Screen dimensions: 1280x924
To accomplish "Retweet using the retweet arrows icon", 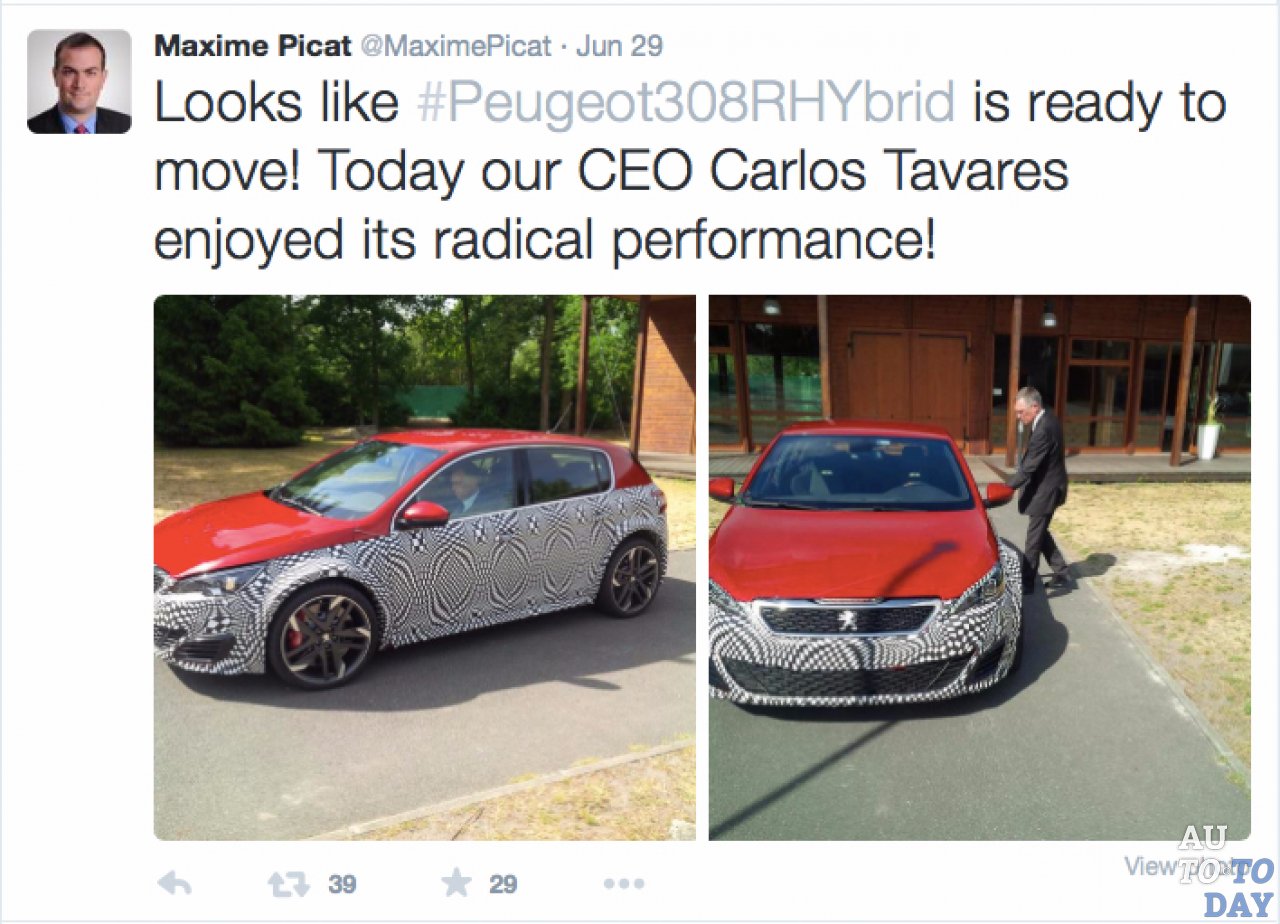I will tap(289, 883).
